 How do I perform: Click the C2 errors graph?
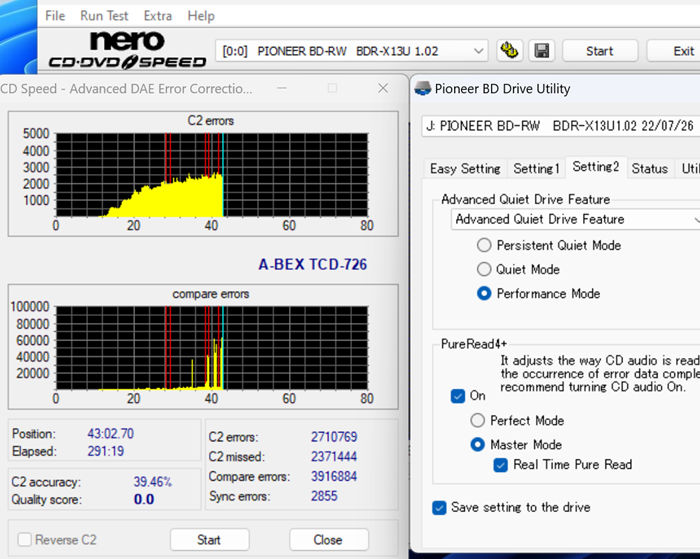click(212, 175)
